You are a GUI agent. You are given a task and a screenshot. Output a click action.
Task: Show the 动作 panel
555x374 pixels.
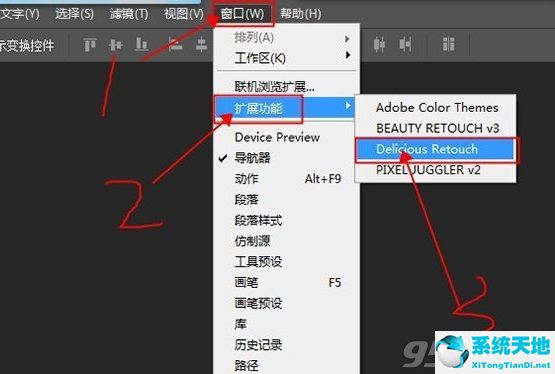click(286, 179)
